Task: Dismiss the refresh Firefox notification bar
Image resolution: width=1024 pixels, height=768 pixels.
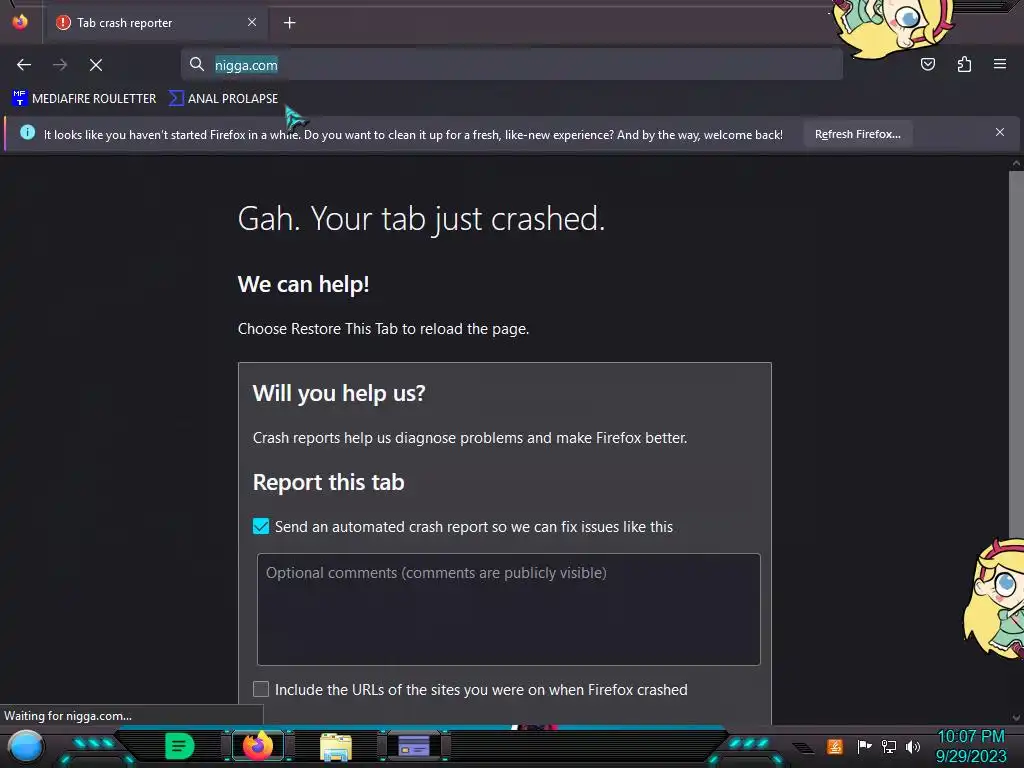Action: click(1000, 133)
